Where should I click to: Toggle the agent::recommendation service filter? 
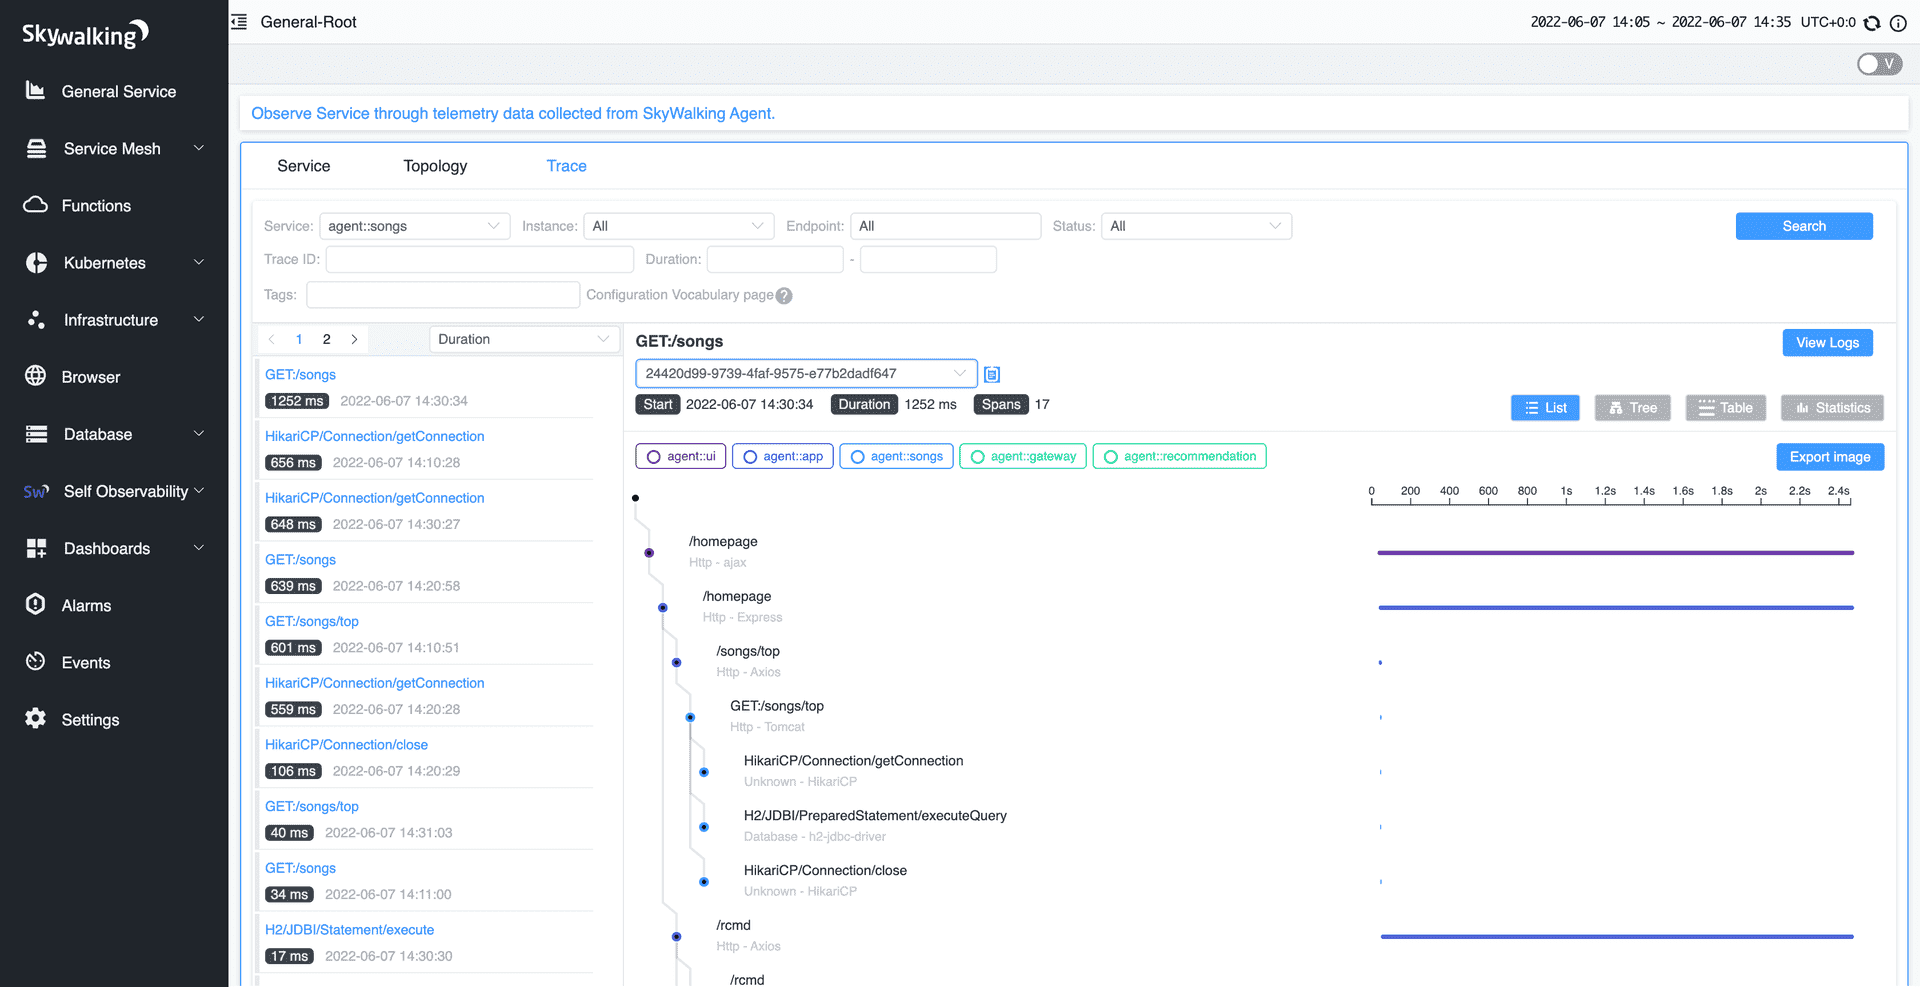pos(1180,456)
